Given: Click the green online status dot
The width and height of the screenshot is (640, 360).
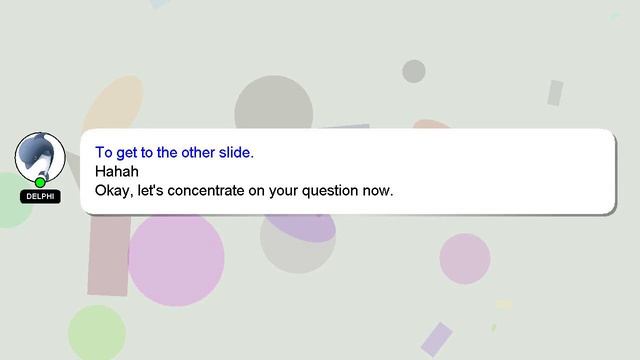Looking at the screenshot, I should (40, 182).
